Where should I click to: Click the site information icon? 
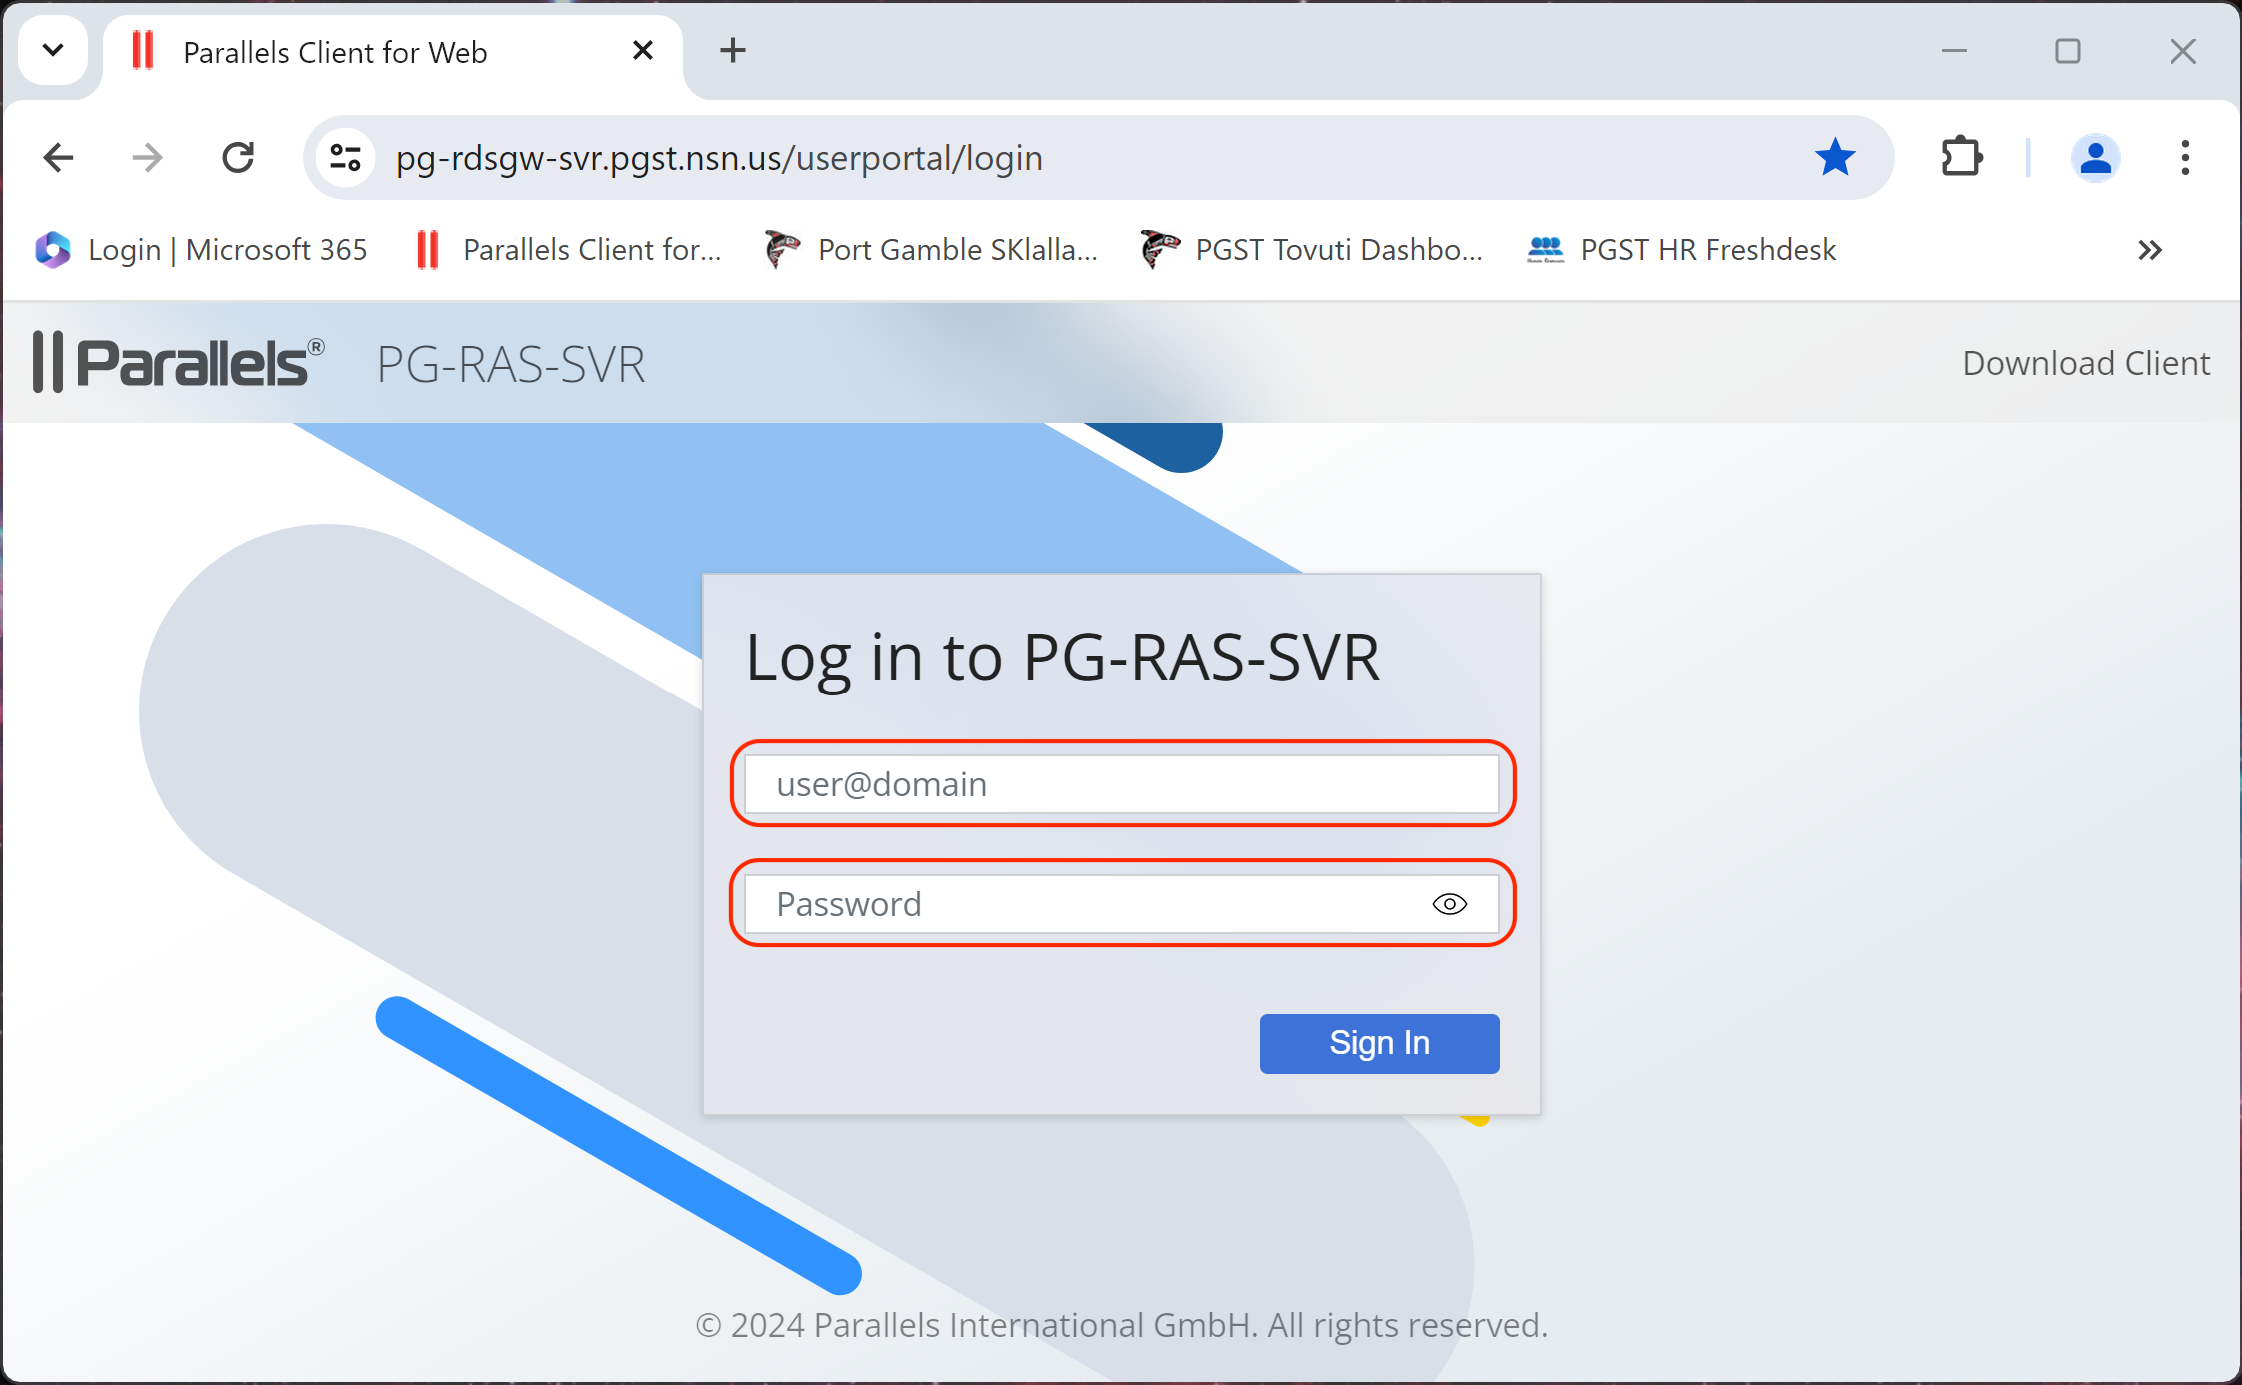(x=345, y=157)
